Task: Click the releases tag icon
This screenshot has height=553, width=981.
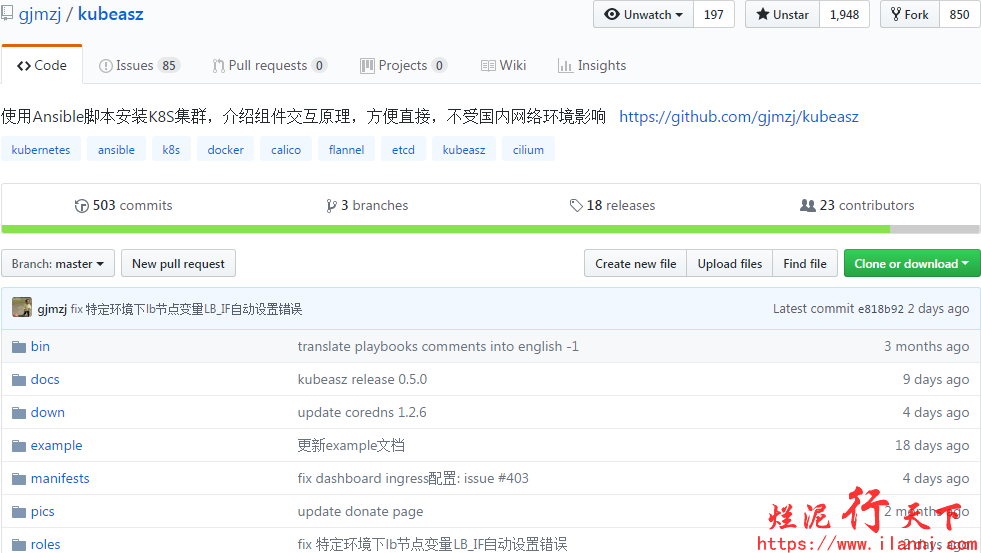Action: pyautogui.click(x=576, y=206)
